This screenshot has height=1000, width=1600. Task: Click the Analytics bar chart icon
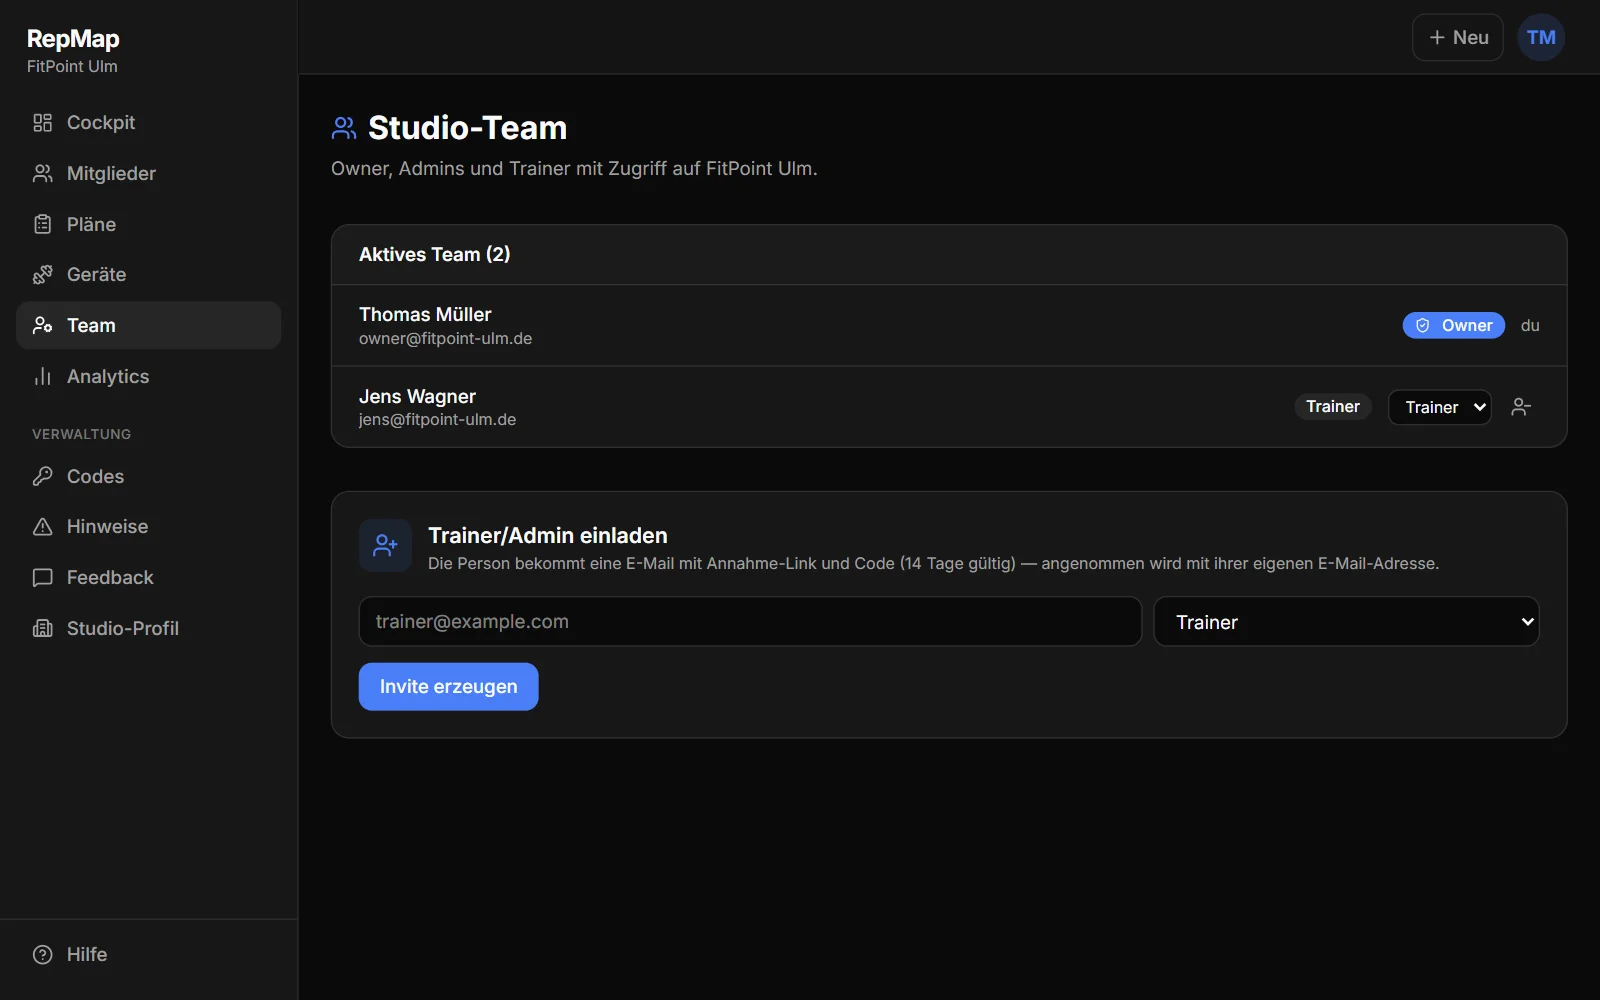[x=42, y=377]
